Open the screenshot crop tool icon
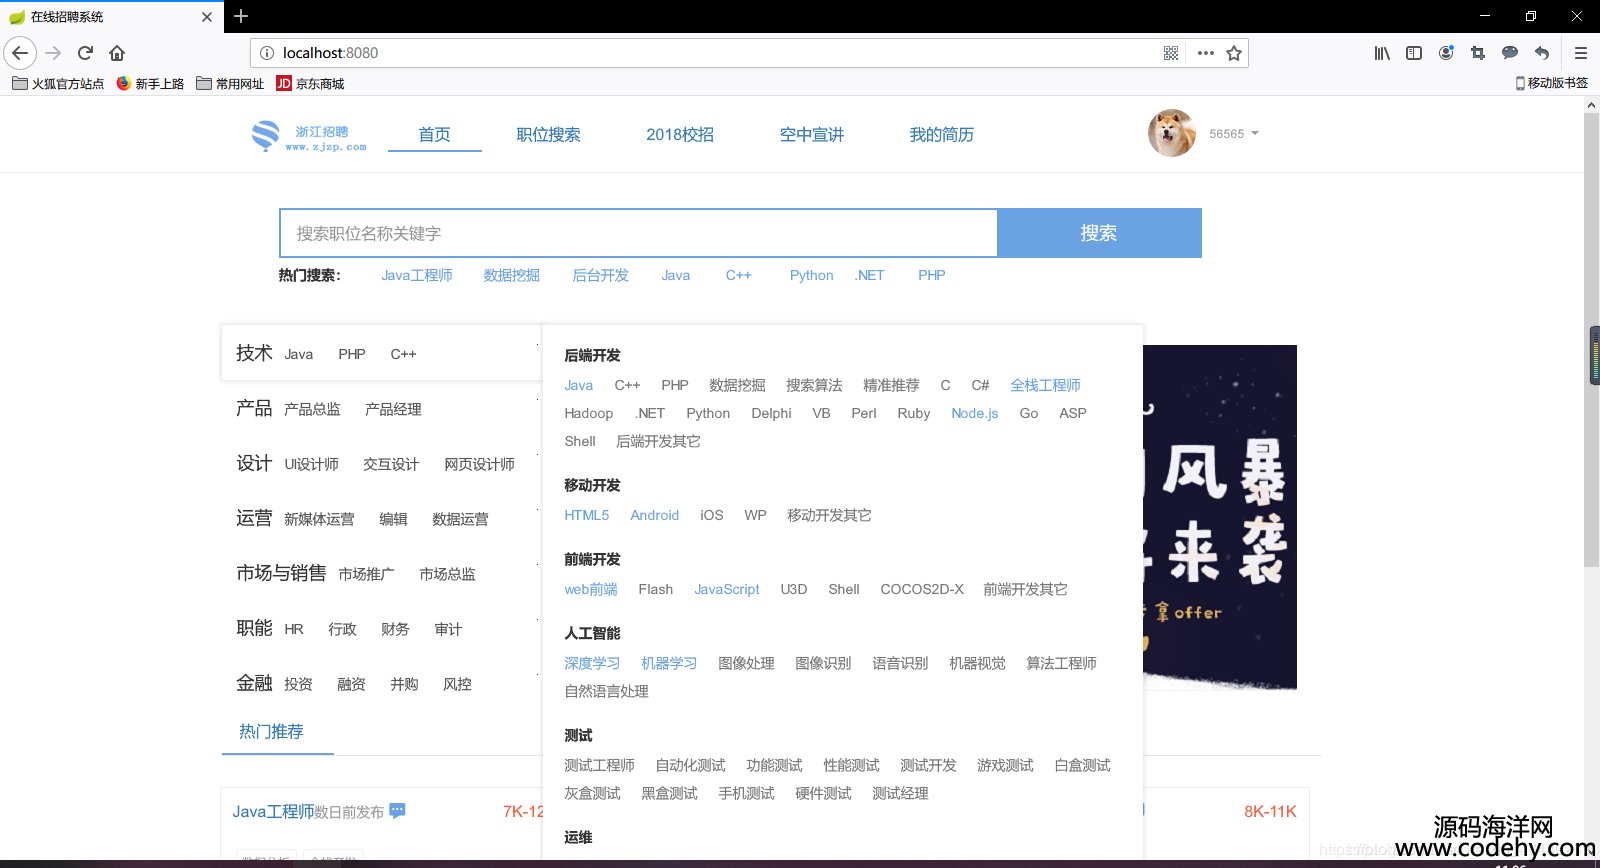Viewport: 1600px width, 868px height. pos(1478,53)
